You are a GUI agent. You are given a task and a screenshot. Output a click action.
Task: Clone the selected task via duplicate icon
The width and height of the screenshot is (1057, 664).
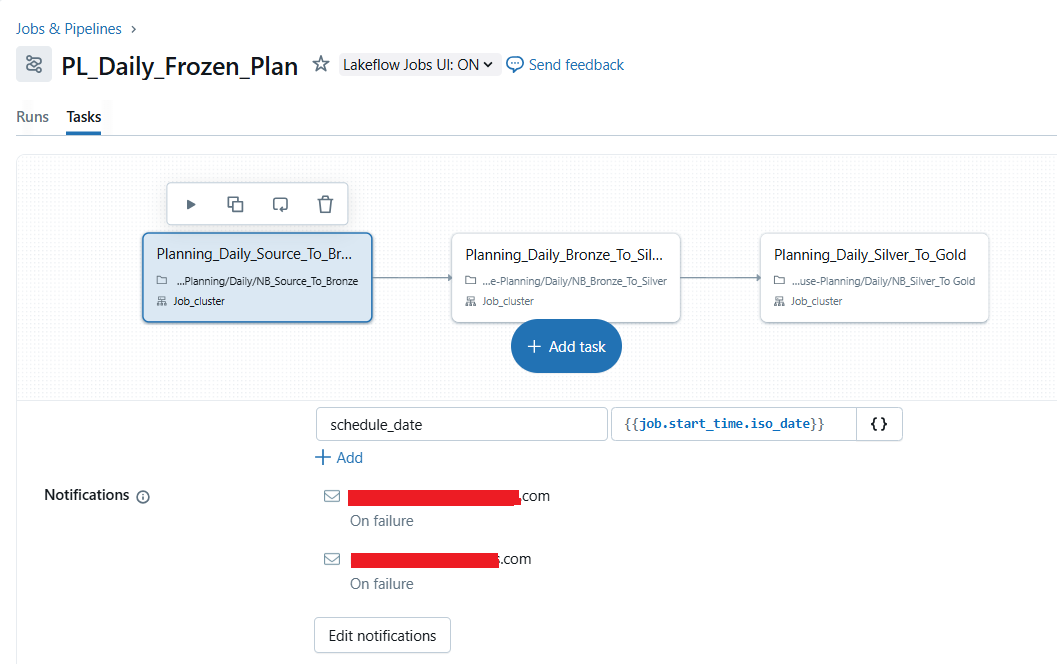pyautogui.click(x=235, y=203)
